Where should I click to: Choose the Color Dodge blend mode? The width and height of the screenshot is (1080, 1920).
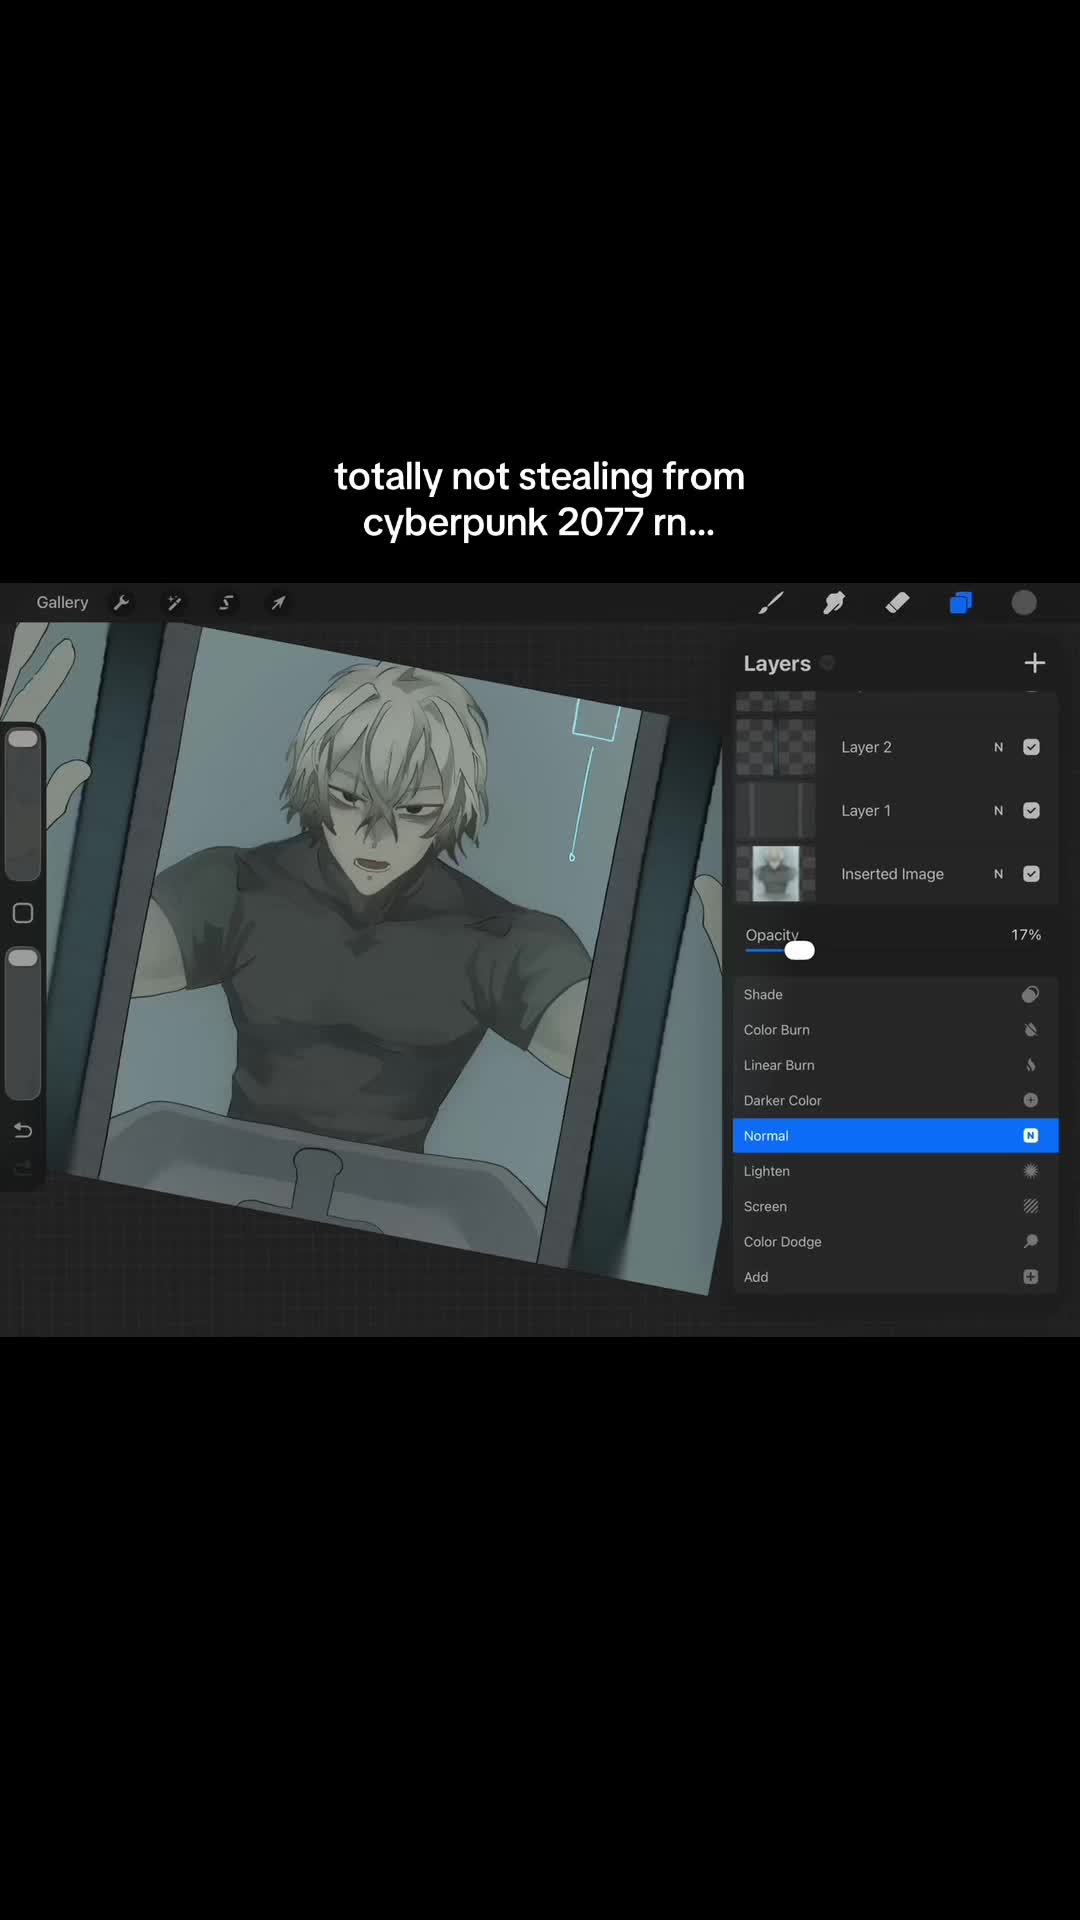click(895, 1241)
